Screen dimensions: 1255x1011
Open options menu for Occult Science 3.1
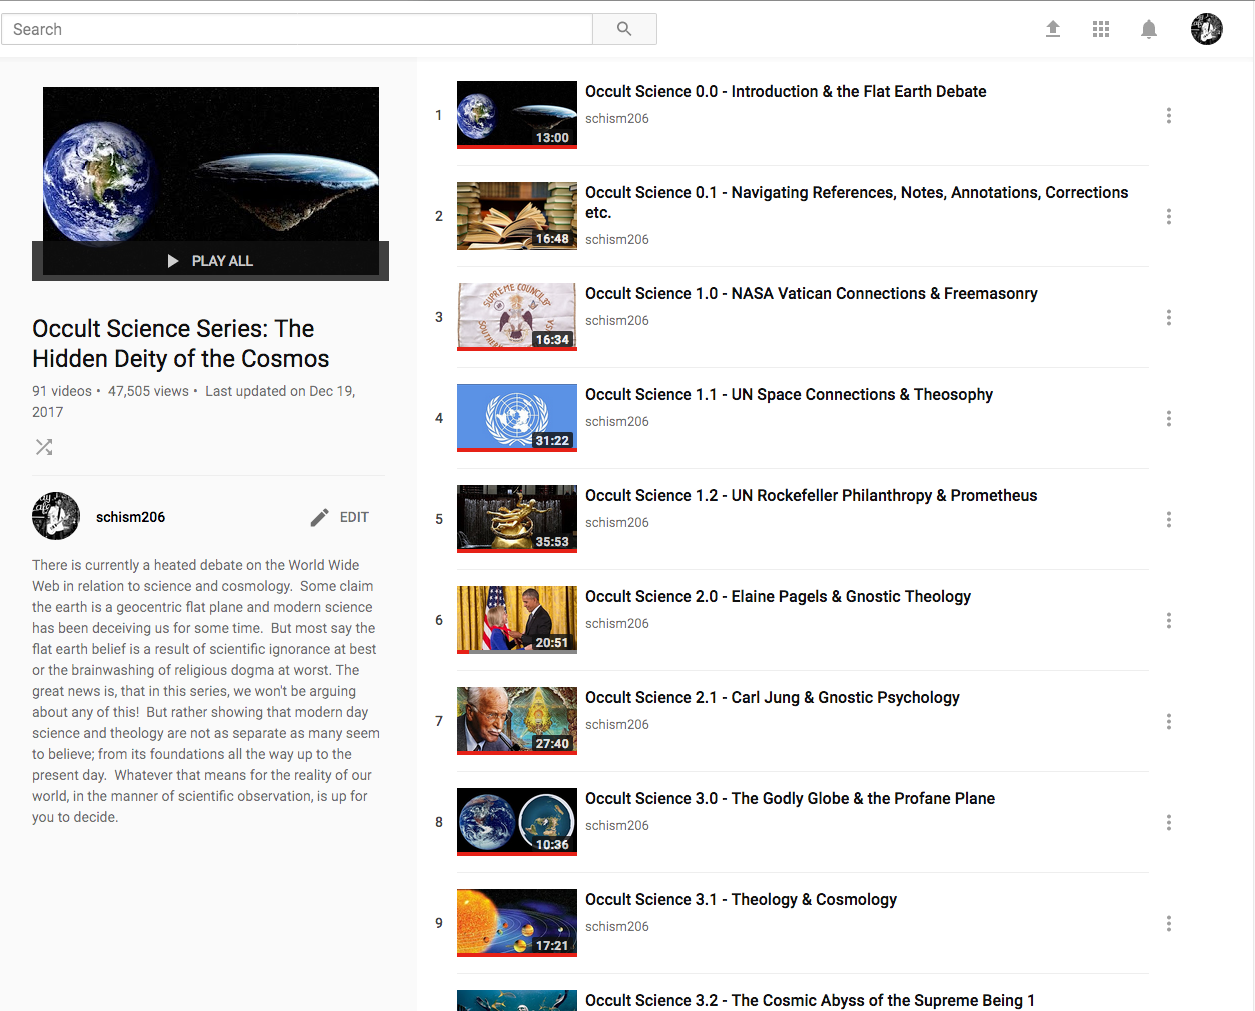[1169, 924]
